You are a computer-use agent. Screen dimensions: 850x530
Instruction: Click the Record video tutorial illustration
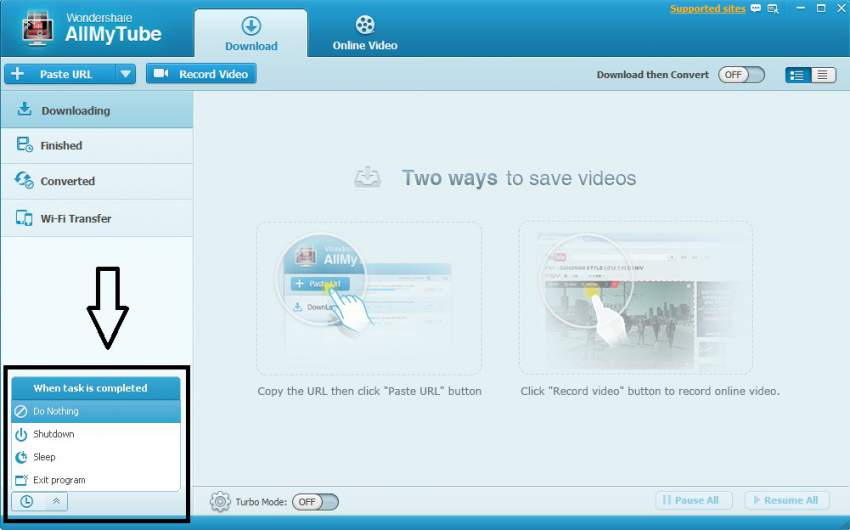point(635,297)
